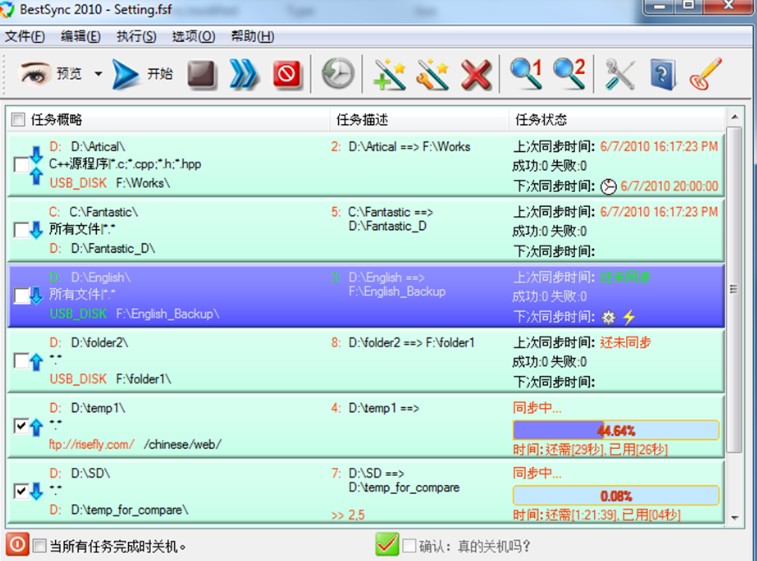Click the eye preview icon

[x=34, y=74]
